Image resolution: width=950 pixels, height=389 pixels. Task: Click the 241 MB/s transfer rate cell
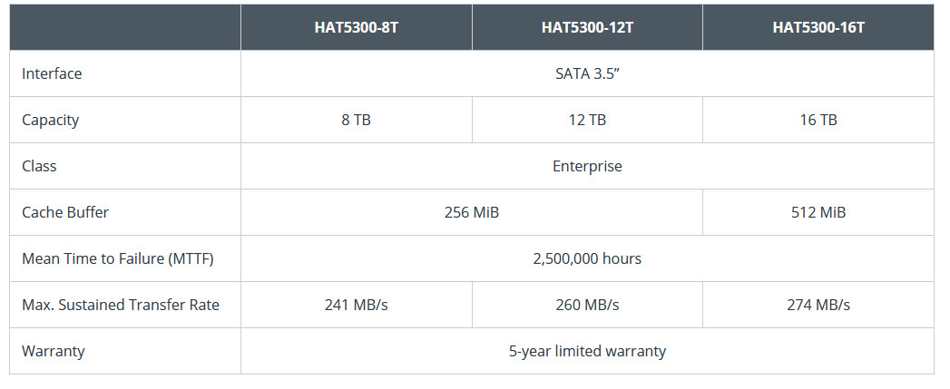356,305
